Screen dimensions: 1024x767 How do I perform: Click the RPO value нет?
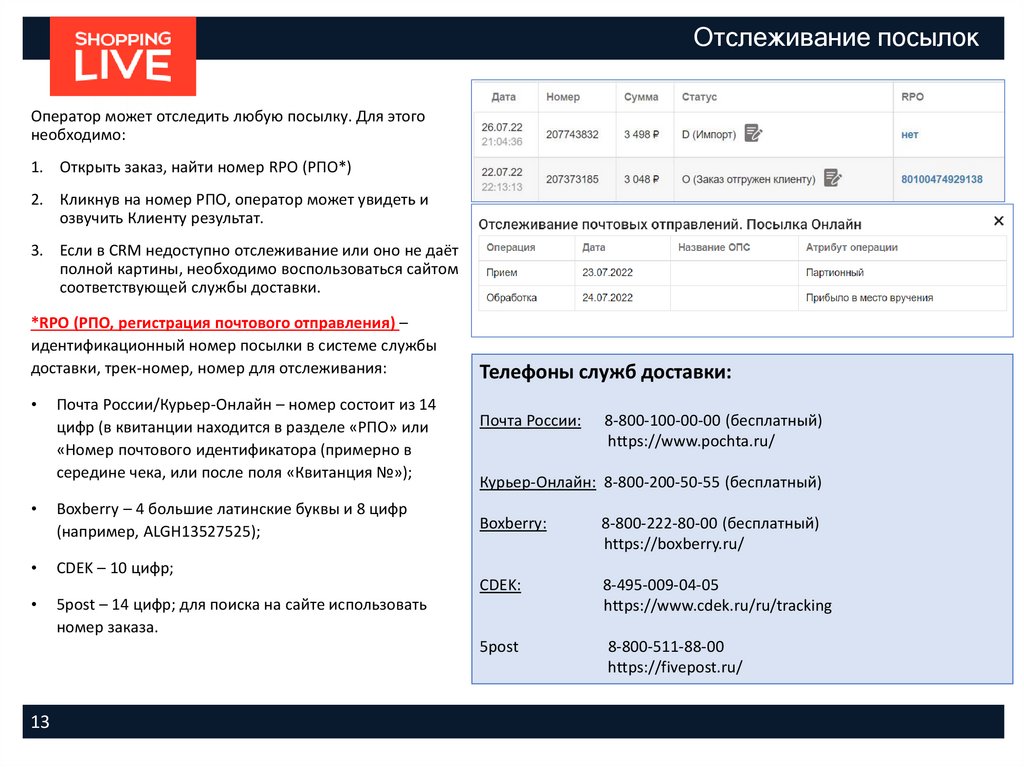pos(909,135)
